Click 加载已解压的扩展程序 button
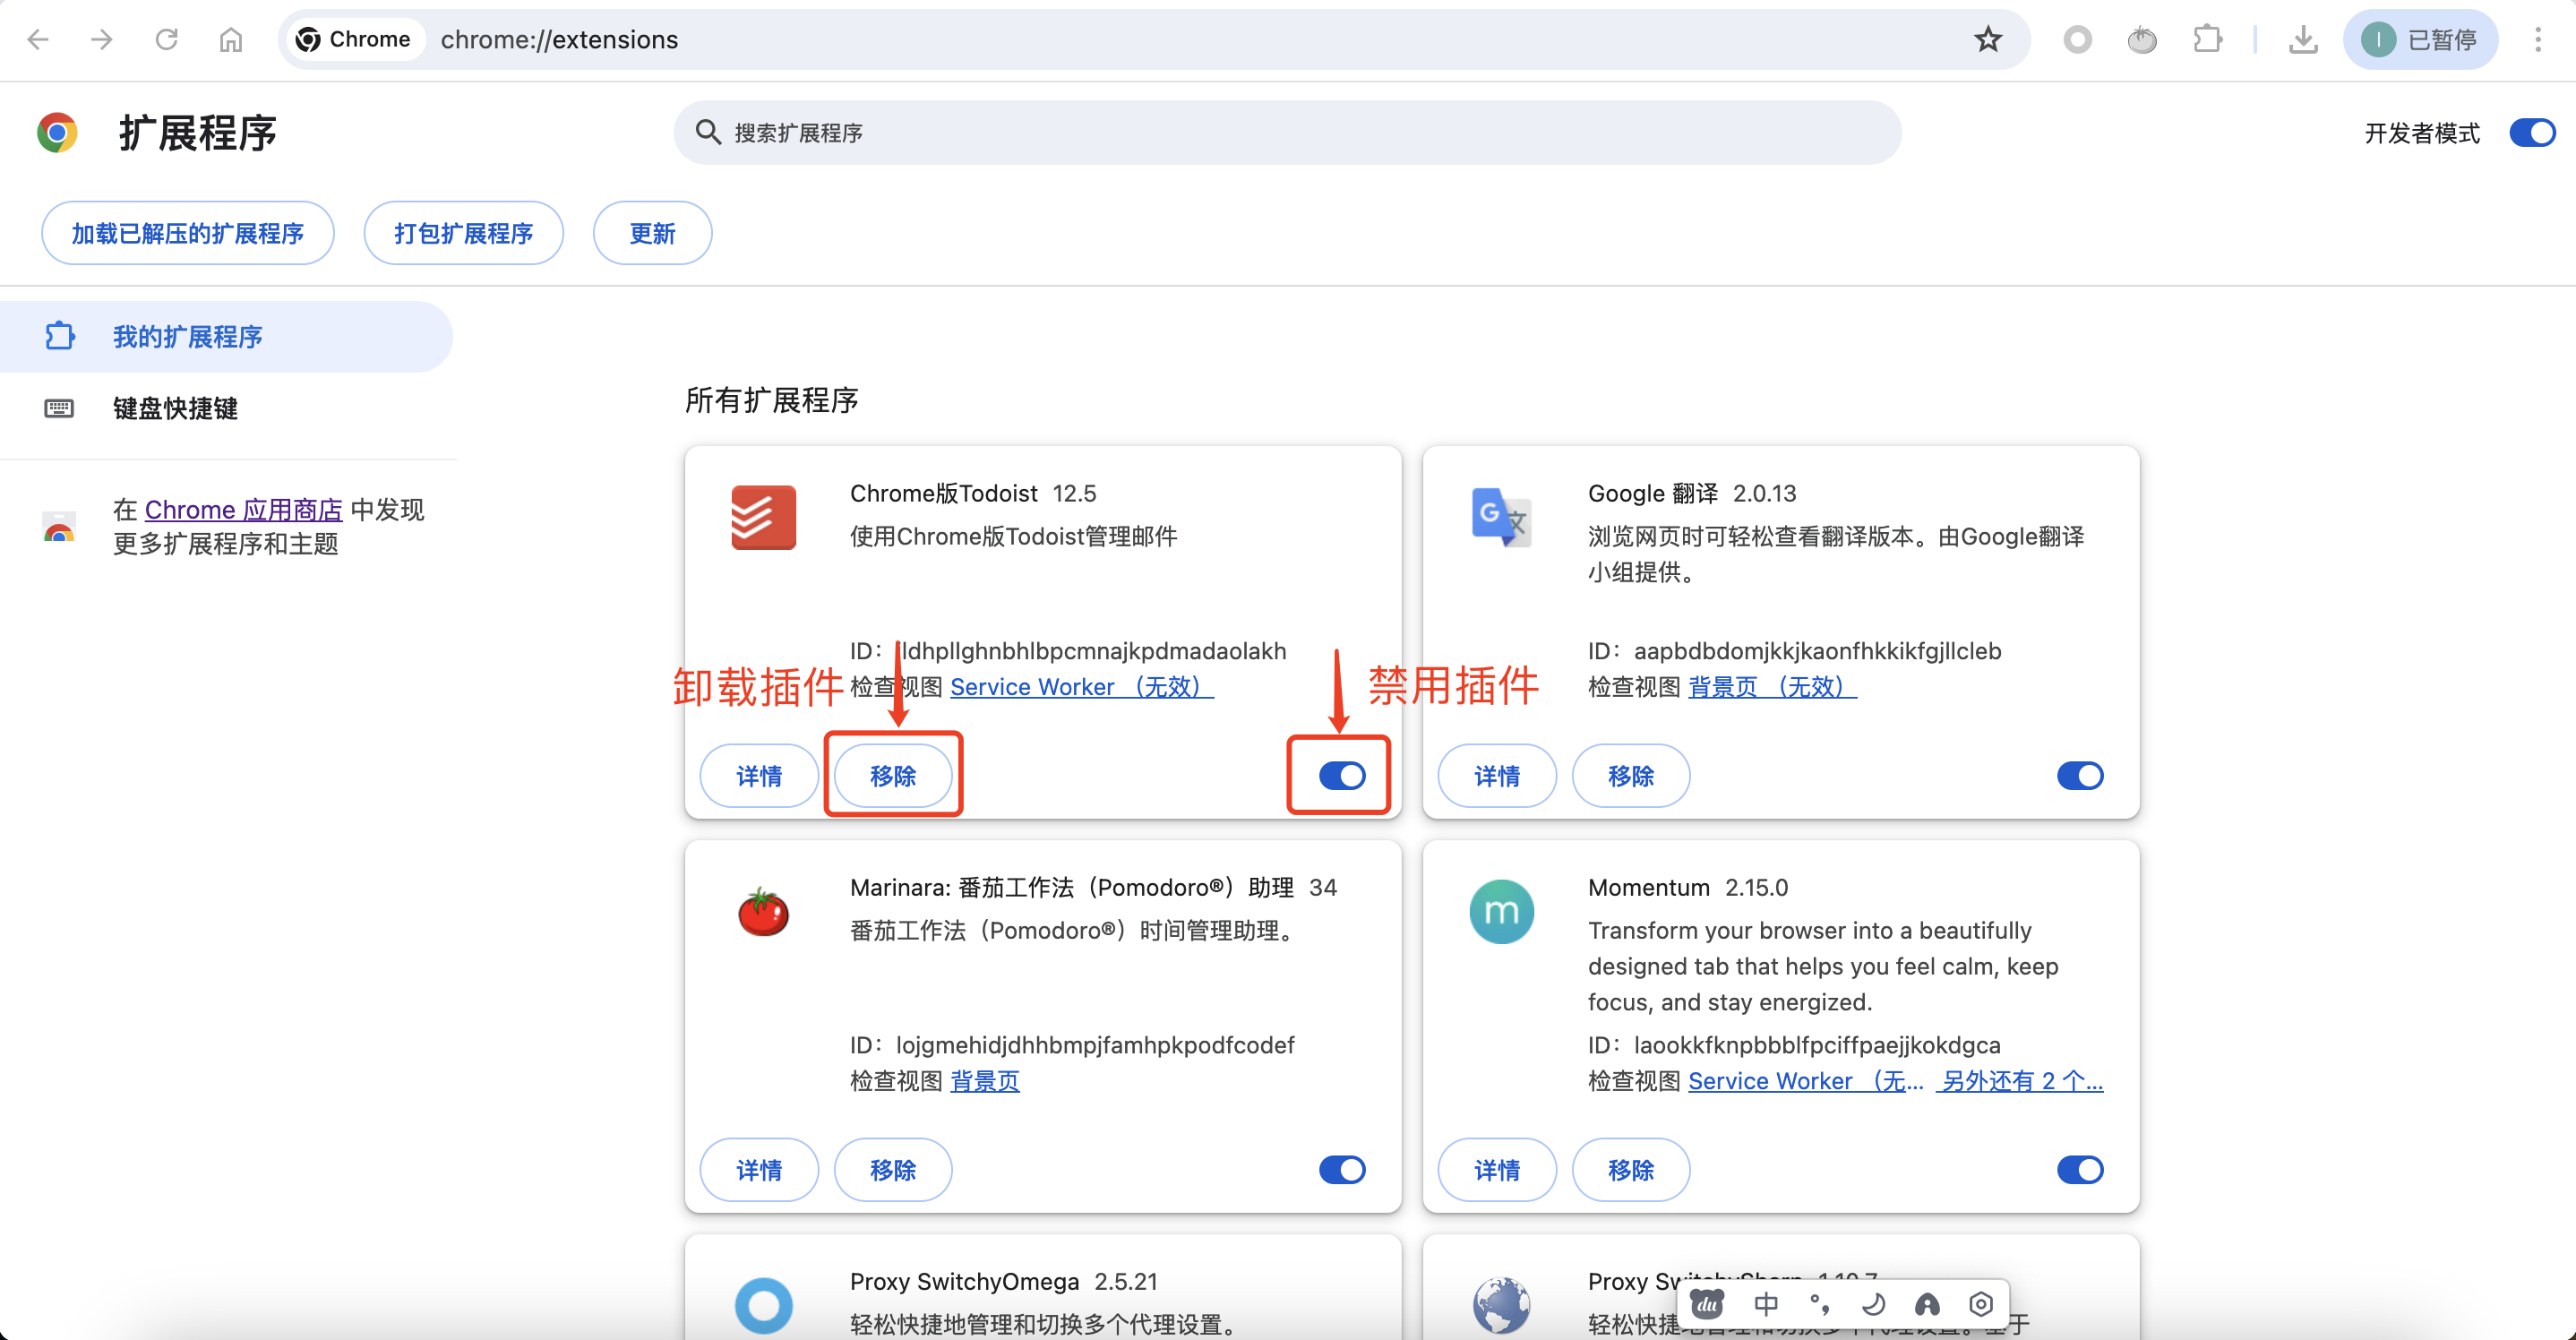The width and height of the screenshot is (2576, 1340). (188, 233)
